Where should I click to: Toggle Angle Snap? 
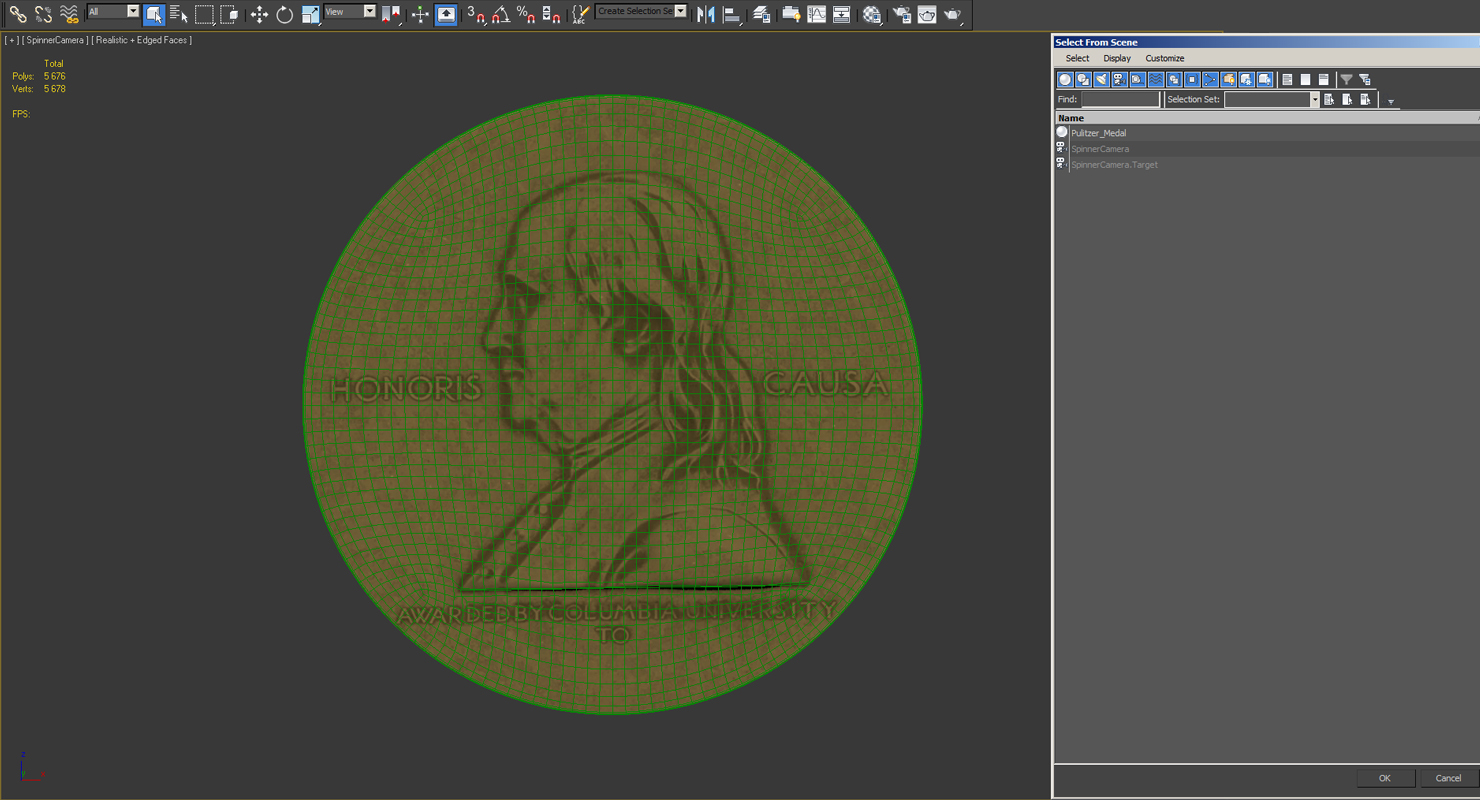(x=501, y=14)
